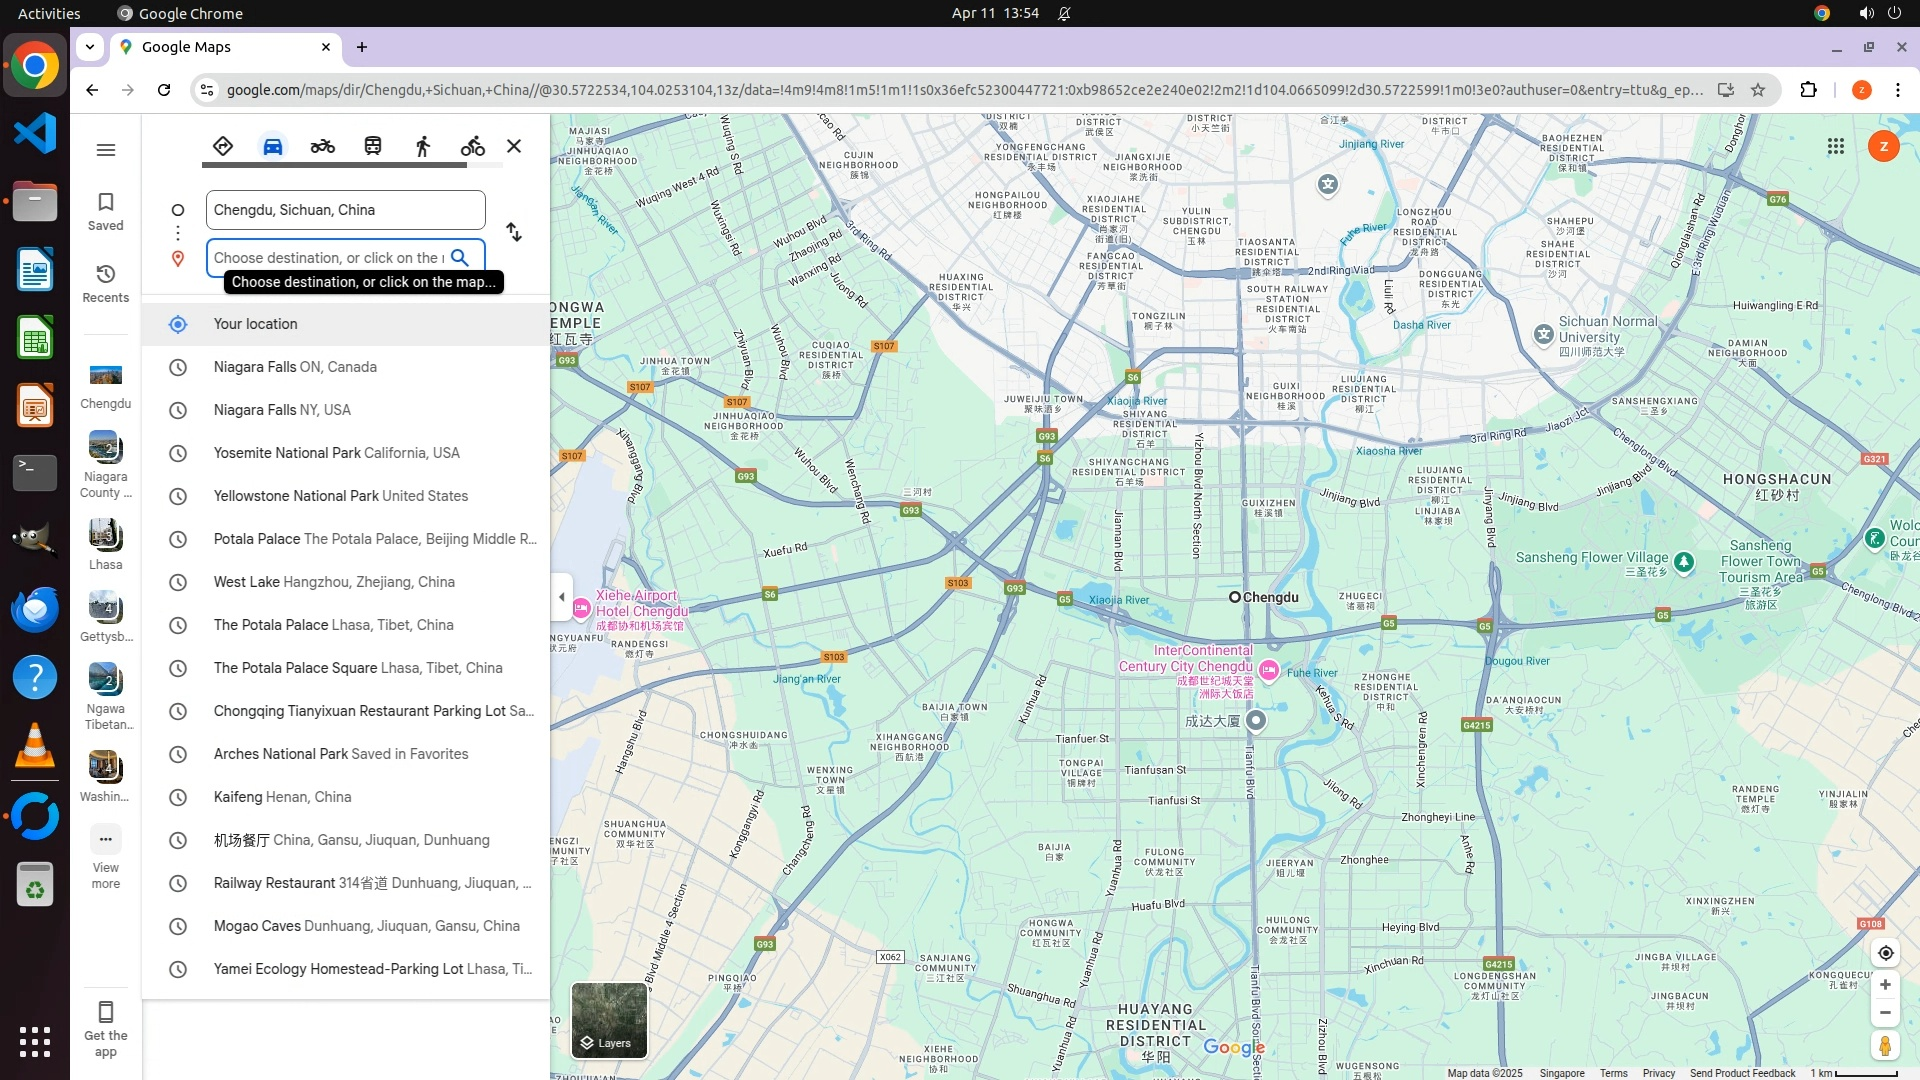The image size is (1920, 1080).
Task: Toggle the Layers satellite view thumbnail
Action: point(609,1020)
